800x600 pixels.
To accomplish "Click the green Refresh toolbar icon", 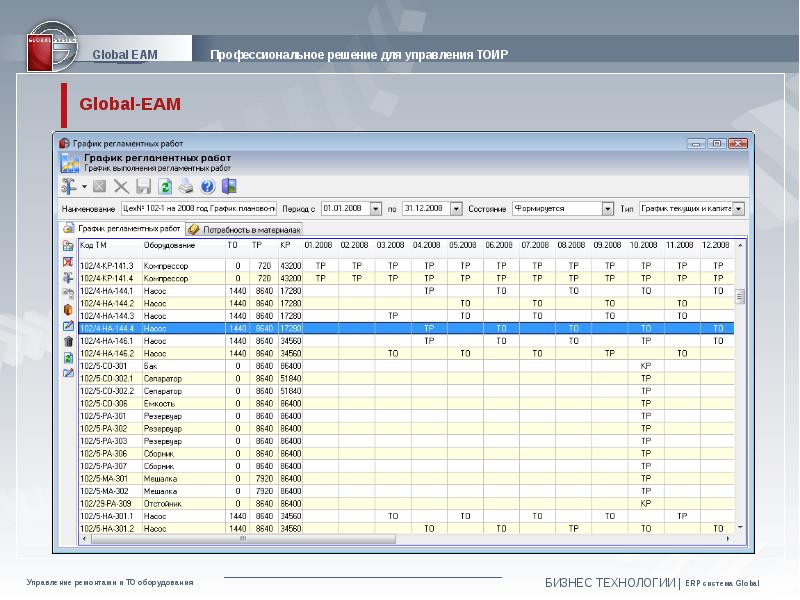I will [x=165, y=187].
